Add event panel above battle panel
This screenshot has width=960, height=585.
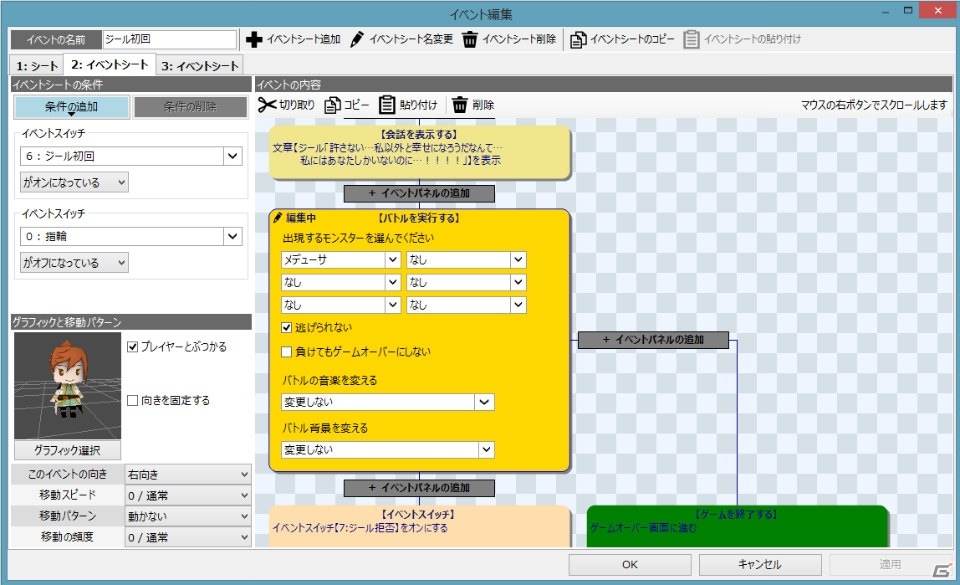pyautogui.click(x=419, y=193)
